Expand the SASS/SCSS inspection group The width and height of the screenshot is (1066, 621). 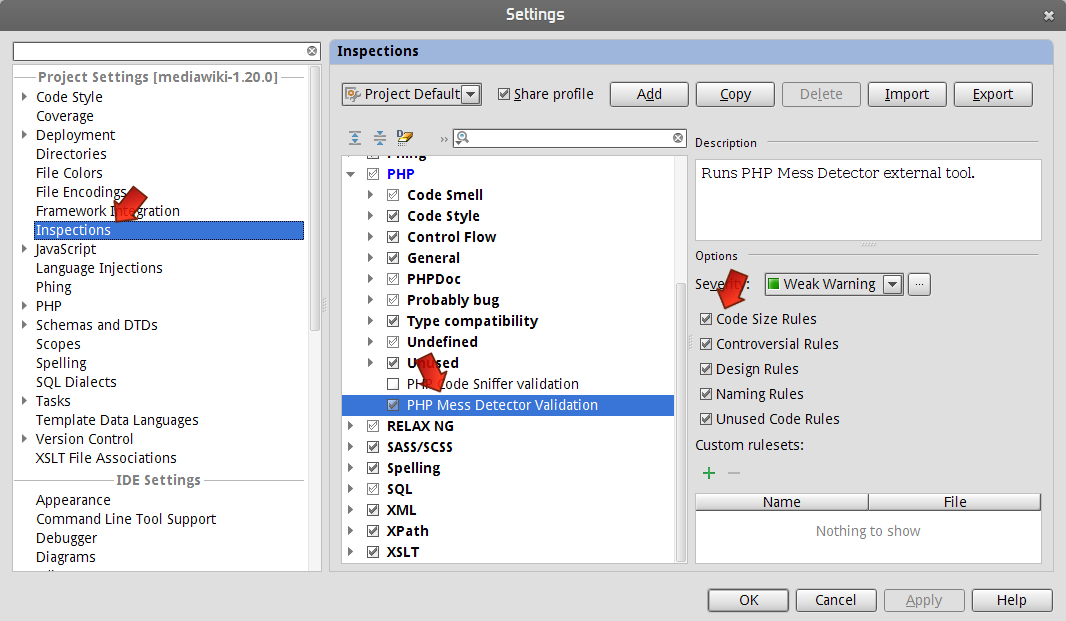click(351, 448)
